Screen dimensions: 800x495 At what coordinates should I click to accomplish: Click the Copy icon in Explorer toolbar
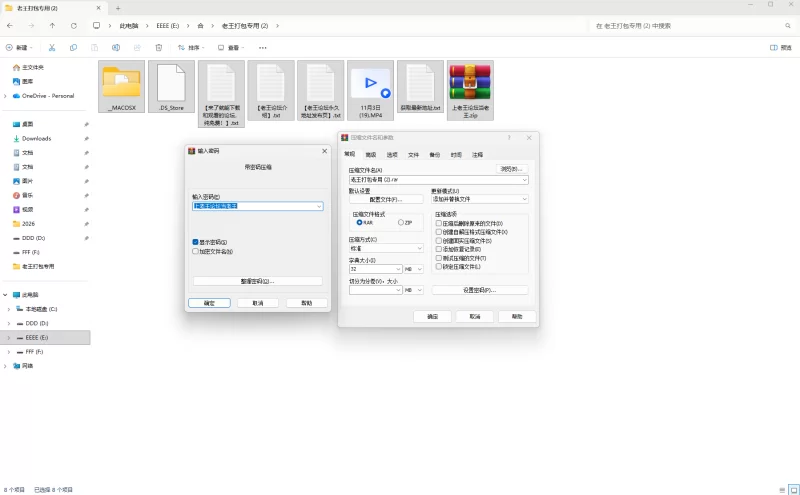click(x=73, y=47)
